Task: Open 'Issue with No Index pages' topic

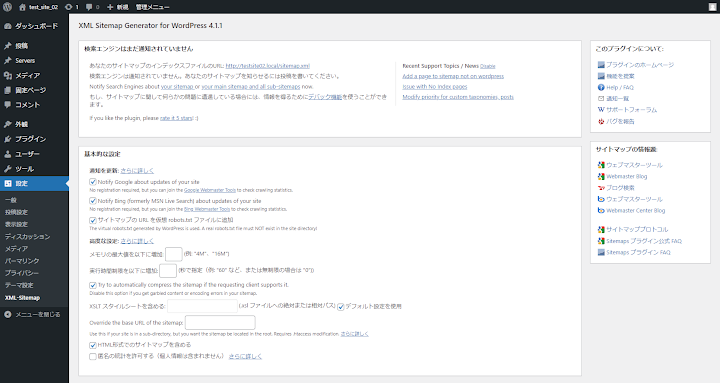Action: pyautogui.click(x=435, y=86)
